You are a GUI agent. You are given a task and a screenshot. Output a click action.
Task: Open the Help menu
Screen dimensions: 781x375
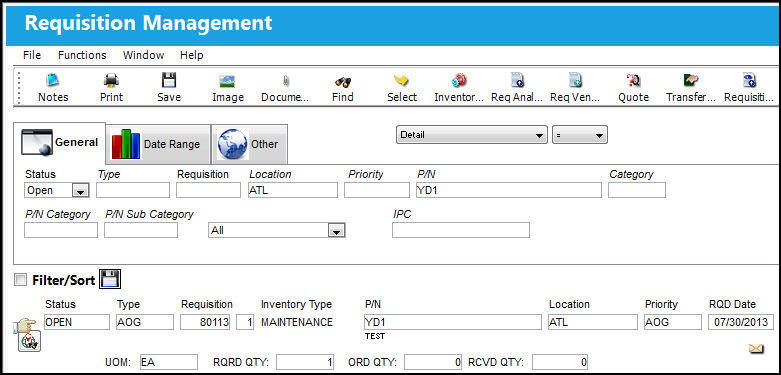pos(192,55)
